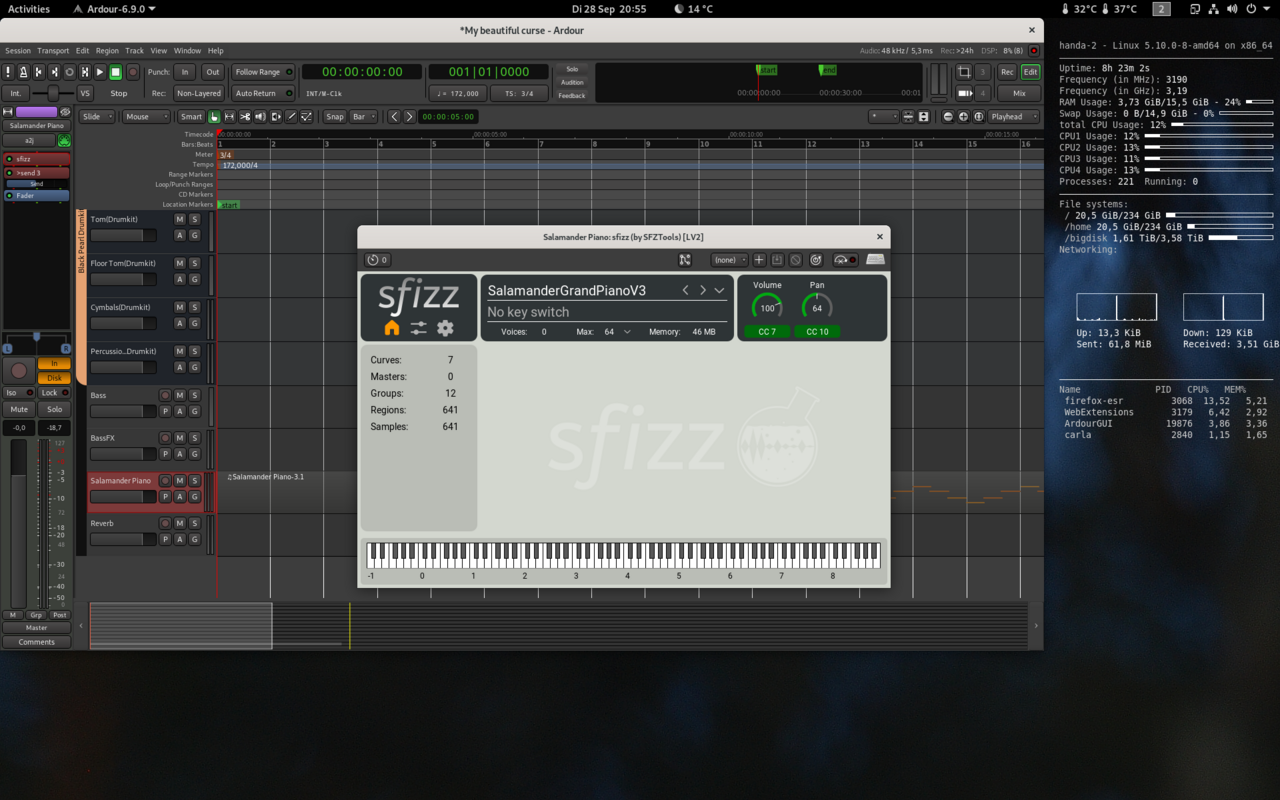Toggle the metronome click
The width and height of the screenshot is (1280, 800).
23,72
